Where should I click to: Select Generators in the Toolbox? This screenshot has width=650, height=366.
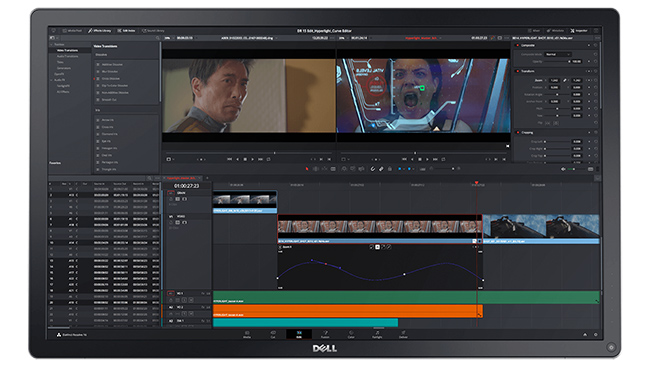click(x=64, y=68)
